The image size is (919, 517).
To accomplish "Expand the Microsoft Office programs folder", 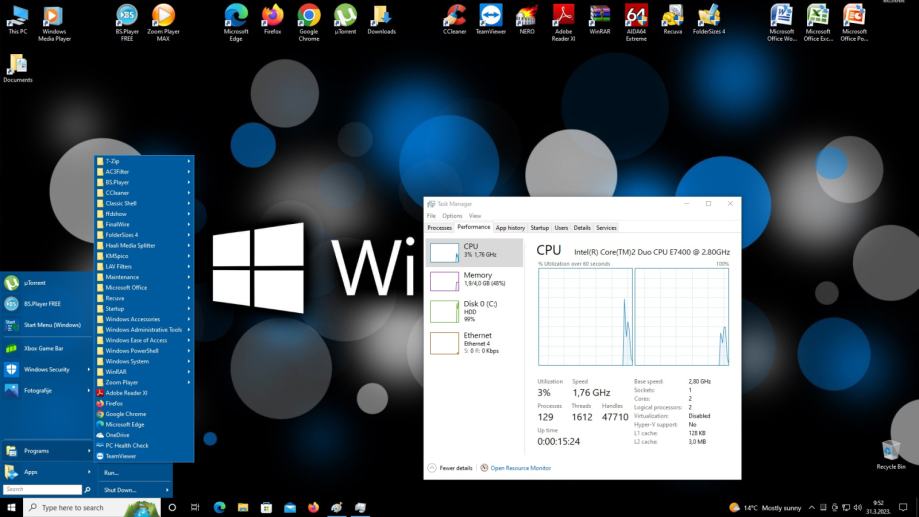I will pos(126,287).
